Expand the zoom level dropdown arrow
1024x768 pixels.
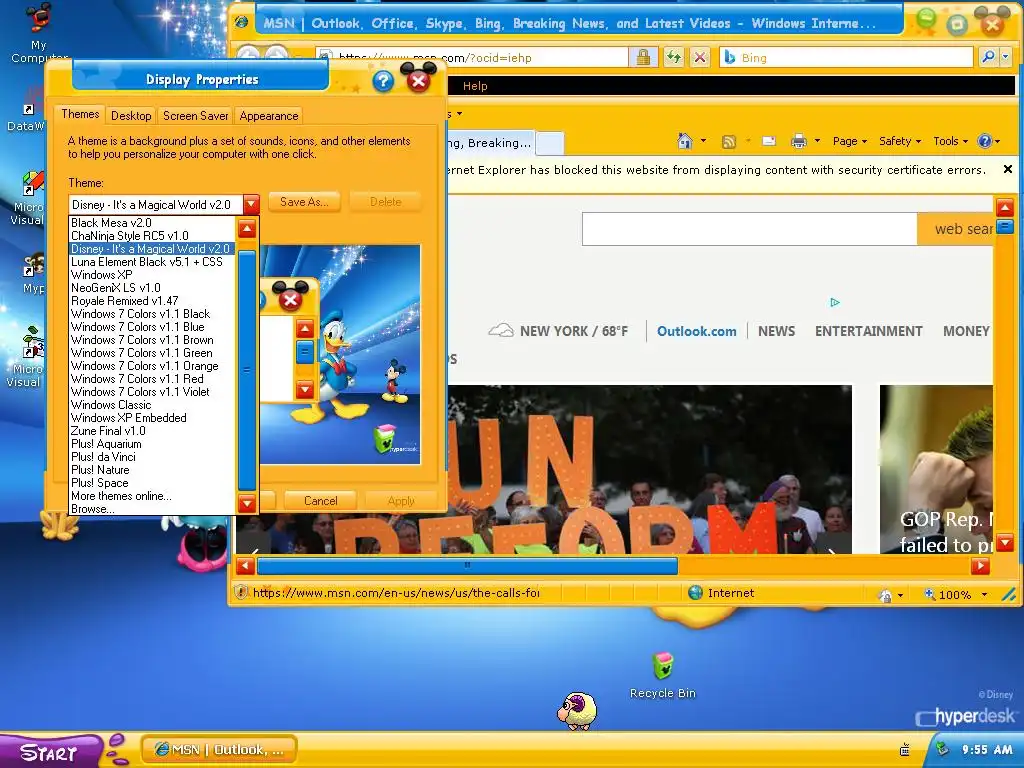[x=984, y=594]
